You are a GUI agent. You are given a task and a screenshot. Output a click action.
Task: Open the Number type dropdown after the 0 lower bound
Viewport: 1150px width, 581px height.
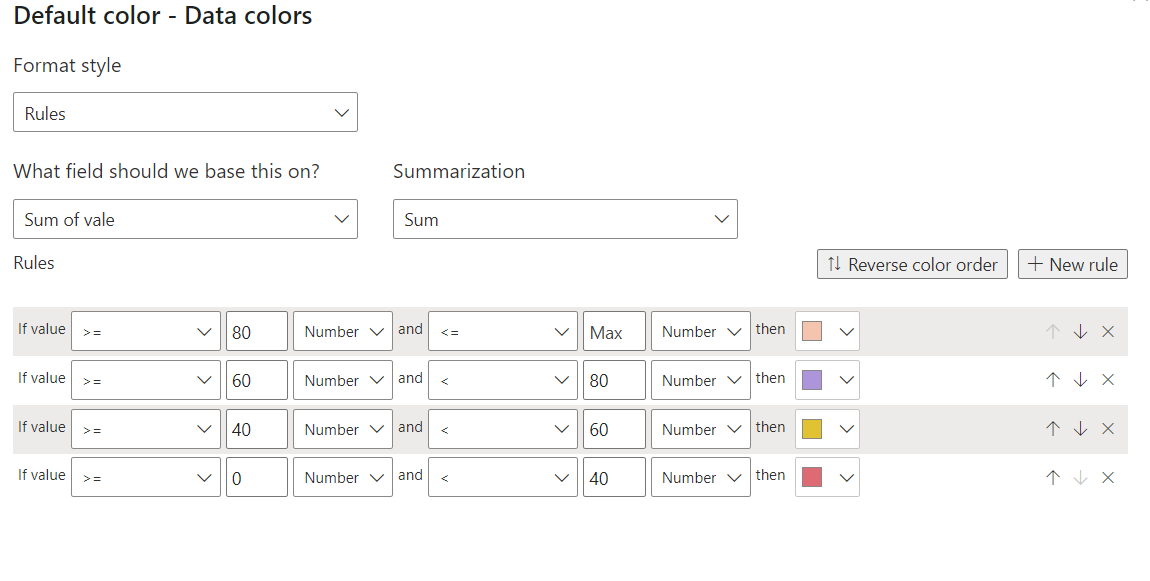click(x=343, y=478)
